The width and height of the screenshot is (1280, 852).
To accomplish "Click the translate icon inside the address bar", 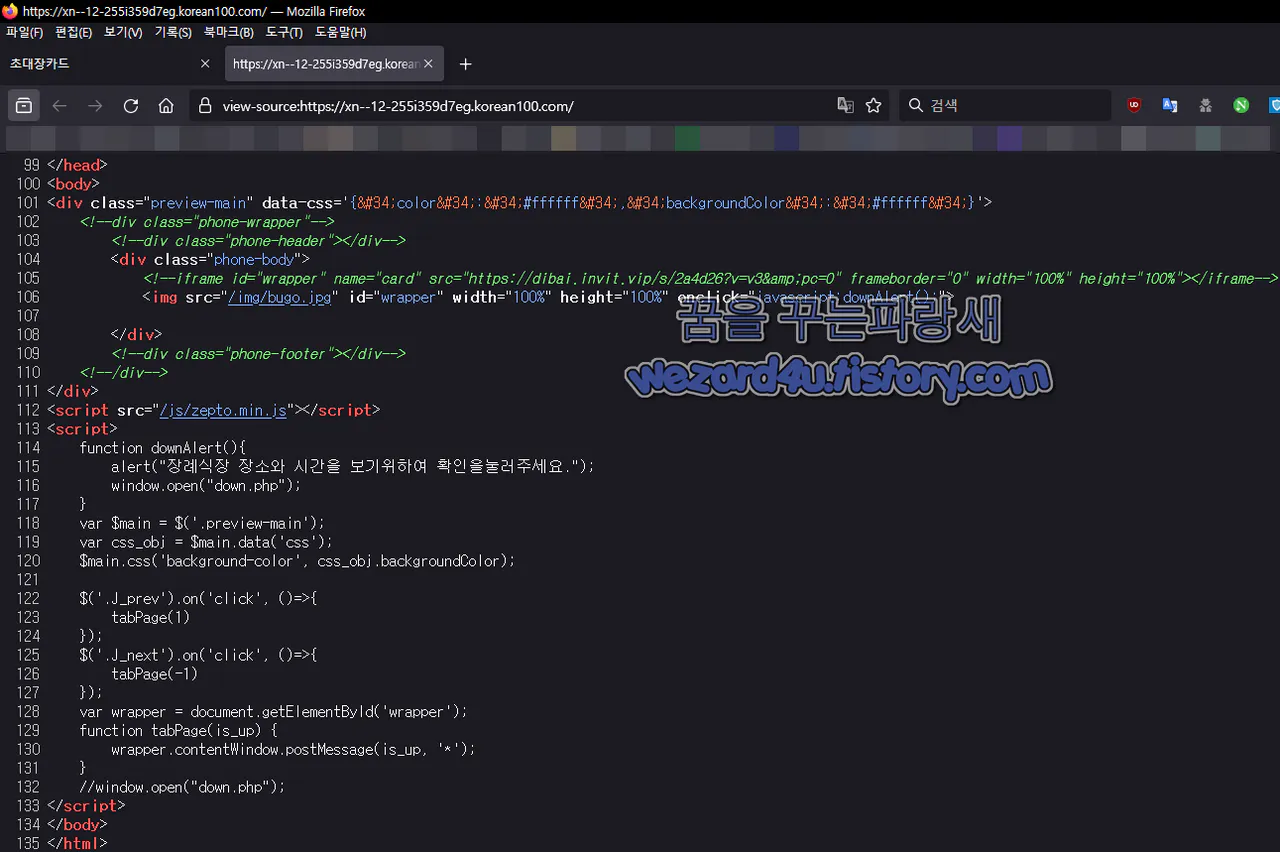I will pyautogui.click(x=845, y=105).
